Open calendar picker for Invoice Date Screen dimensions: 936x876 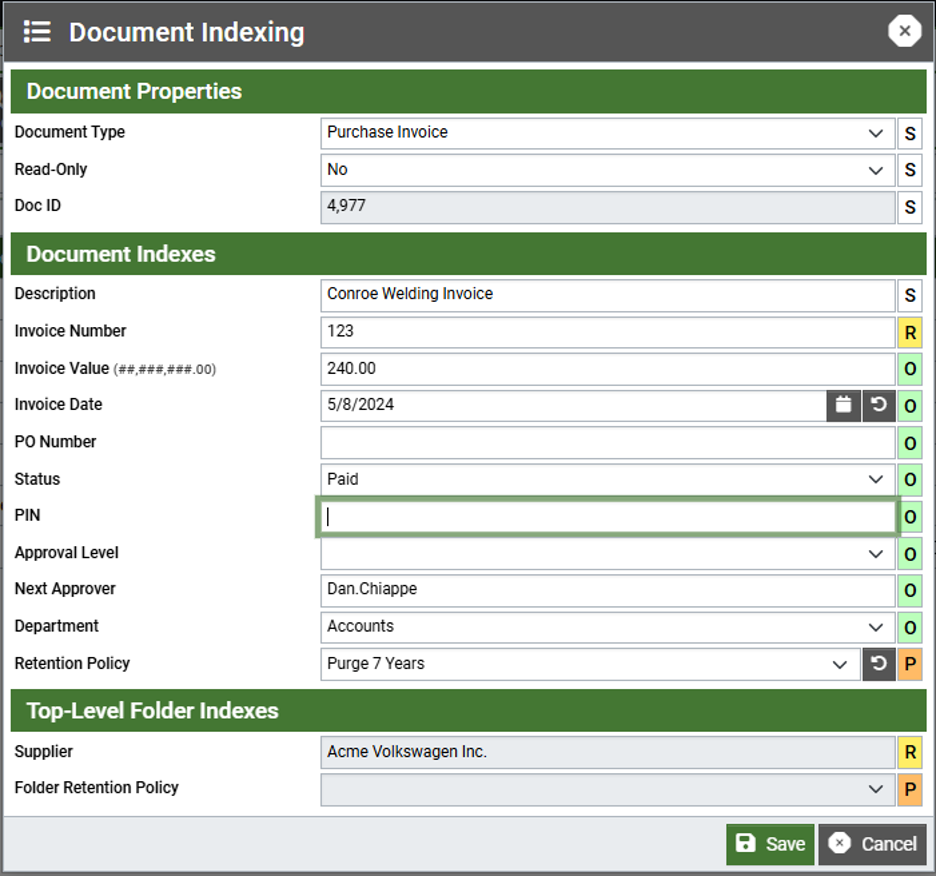pyautogui.click(x=843, y=405)
